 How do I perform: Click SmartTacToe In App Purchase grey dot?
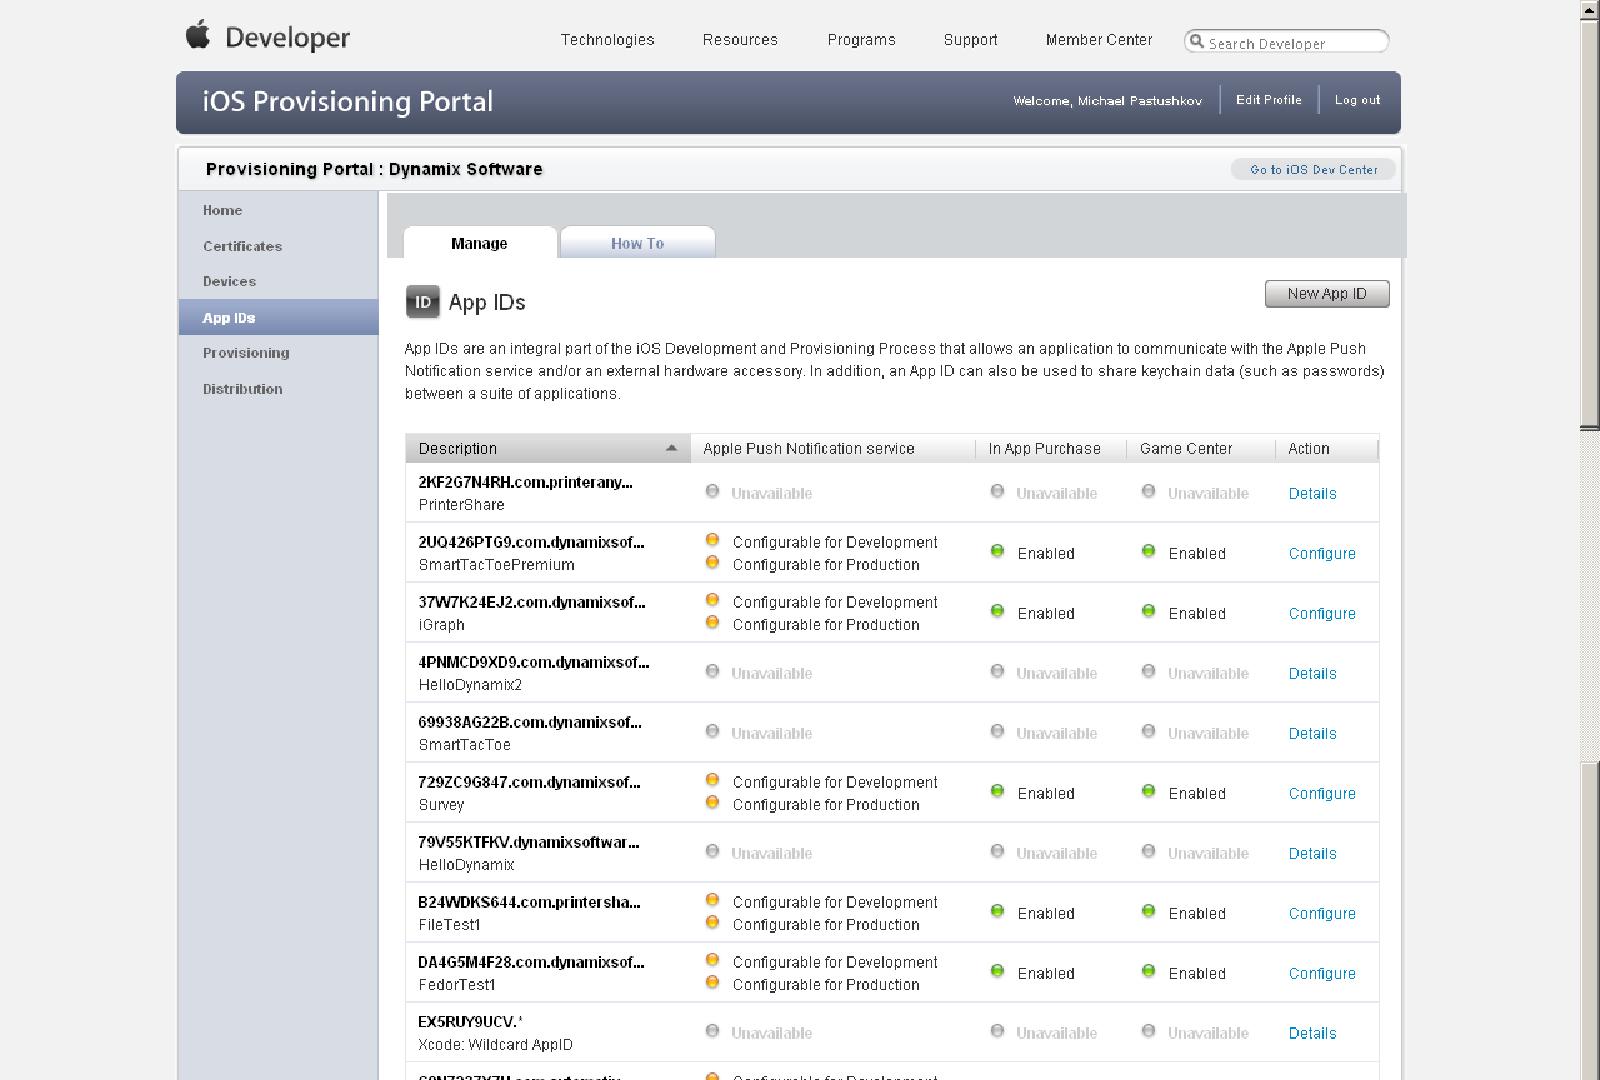[x=997, y=731]
